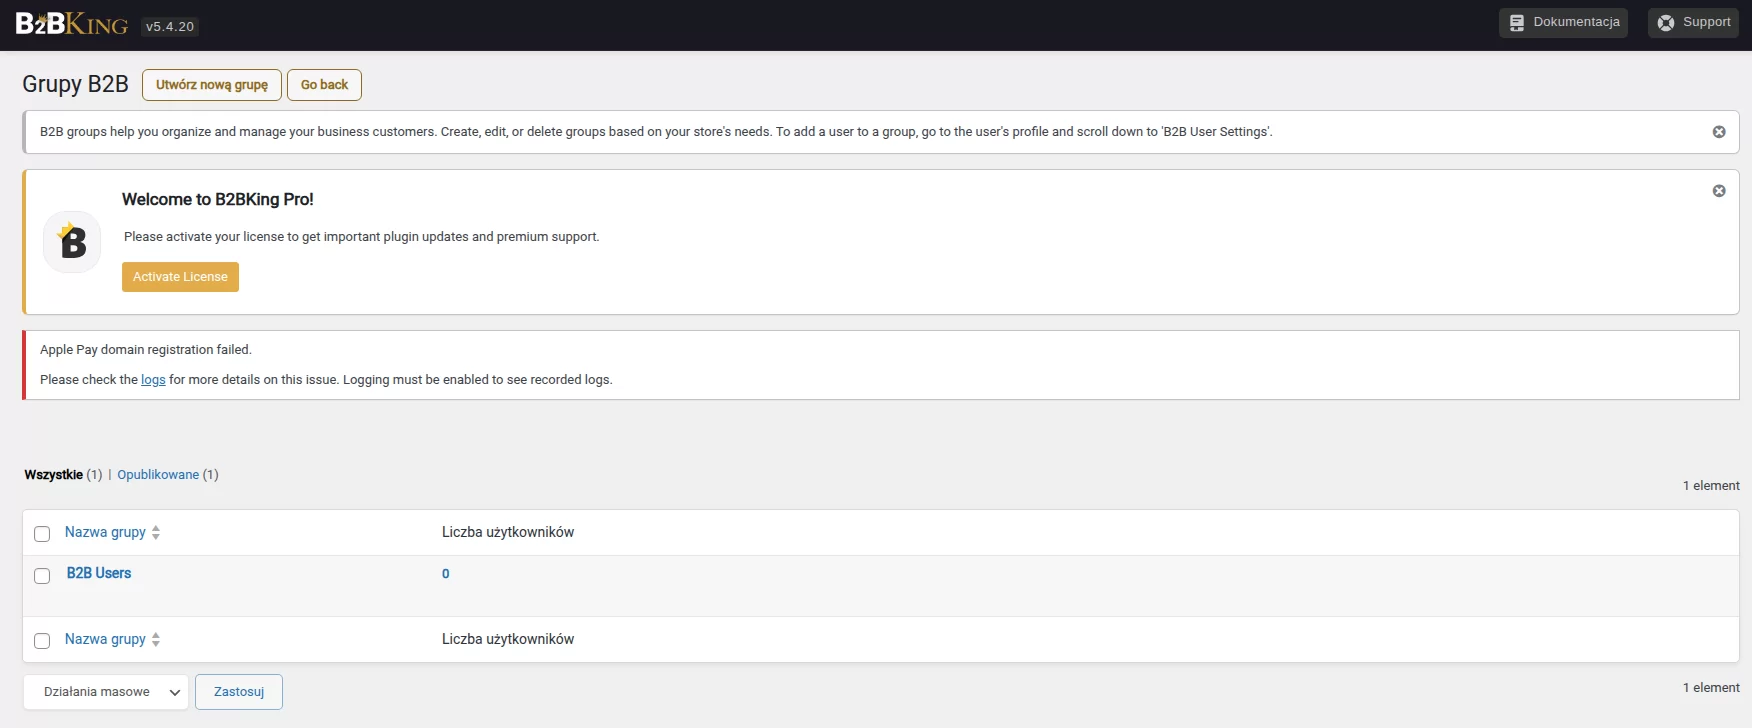Open Support from the header
The height and width of the screenshot is (728, 1752).
point(1692,22)
